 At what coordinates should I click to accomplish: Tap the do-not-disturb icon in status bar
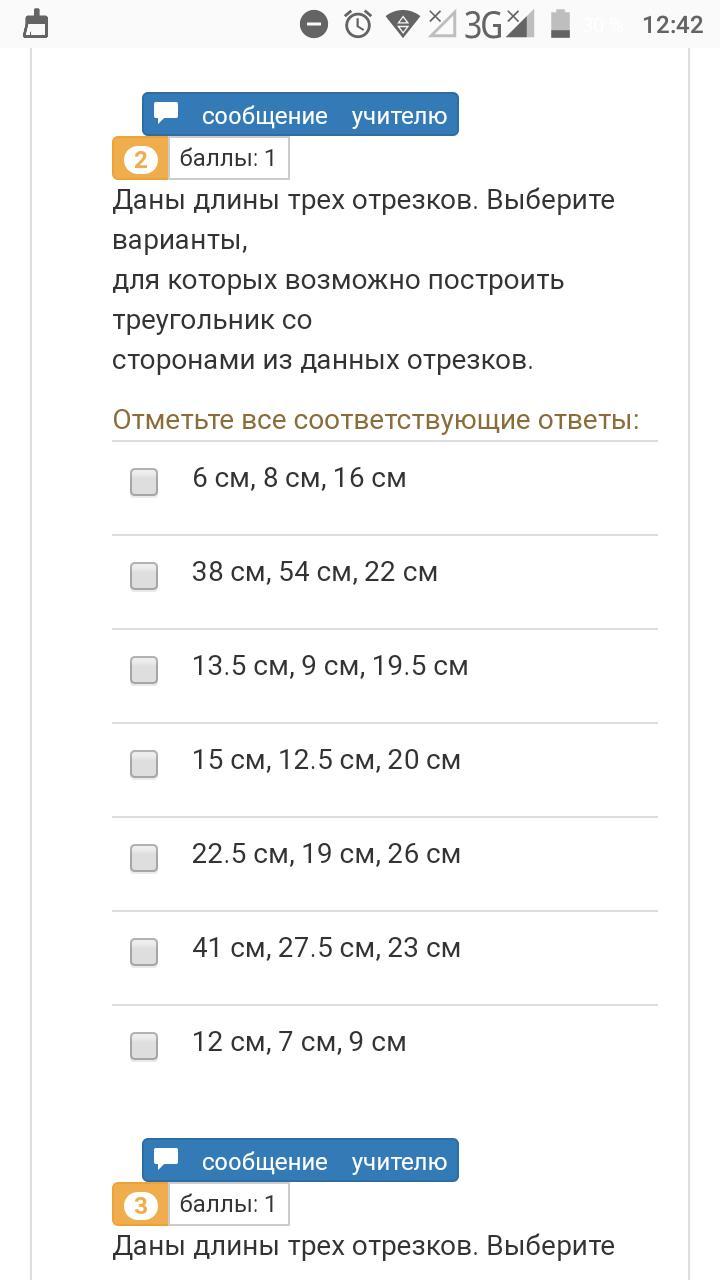point(314,24)
